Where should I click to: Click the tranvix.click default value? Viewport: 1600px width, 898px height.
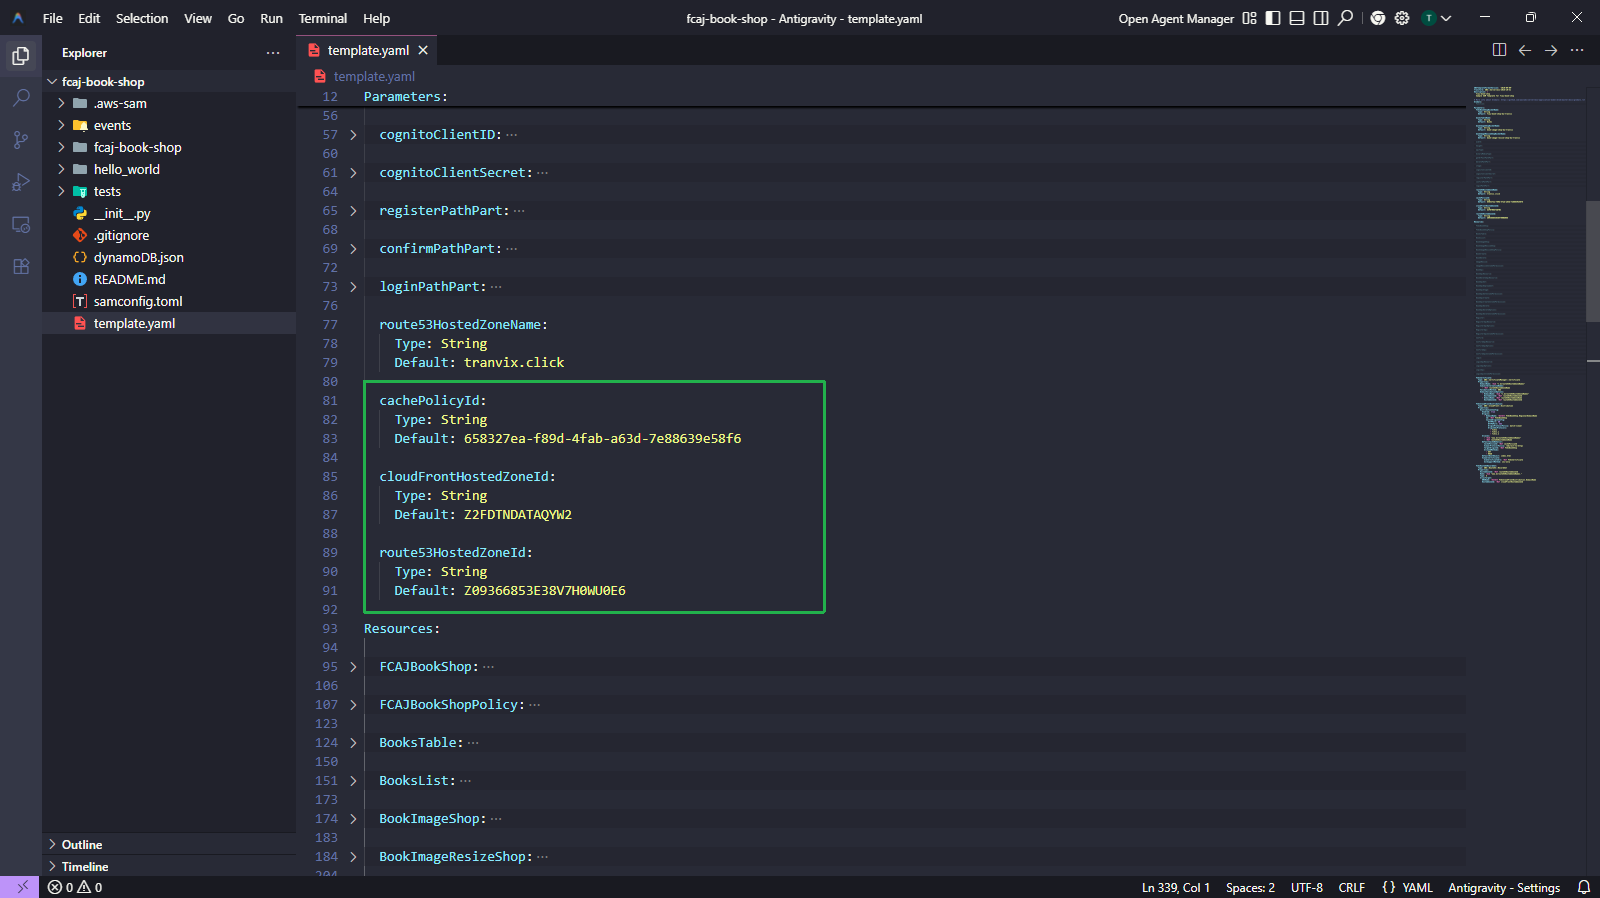514,363
